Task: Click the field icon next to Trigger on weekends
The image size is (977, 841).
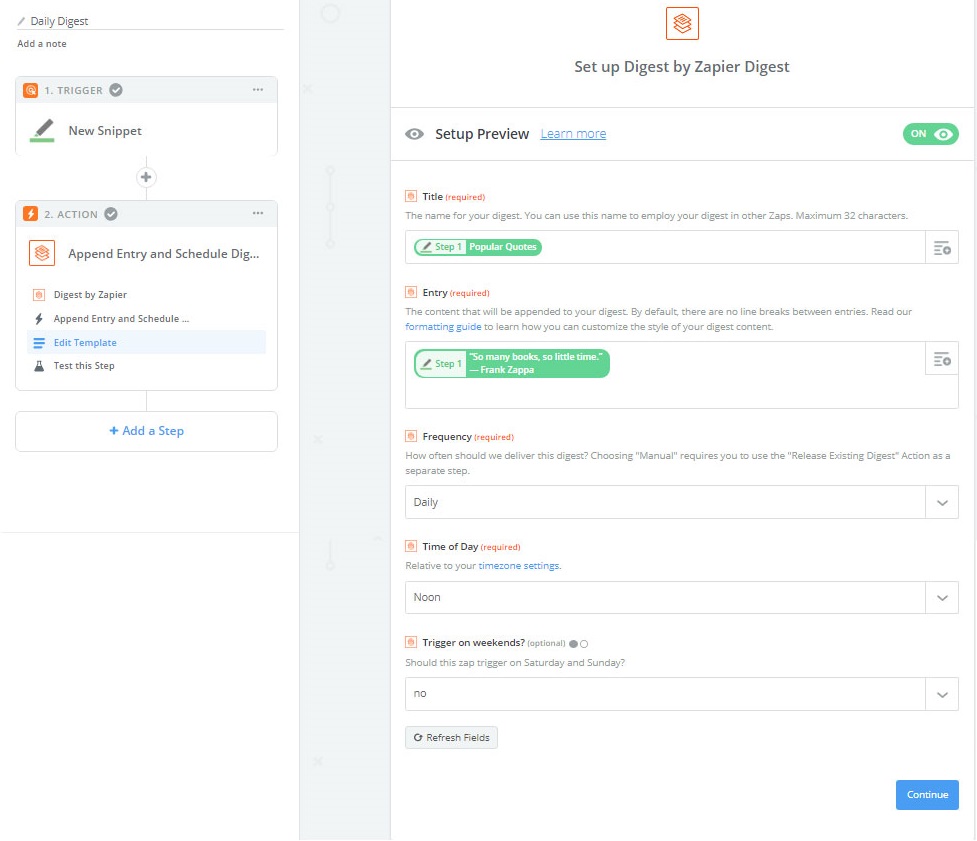Action: pyautogui.click(x=411, y=642)
